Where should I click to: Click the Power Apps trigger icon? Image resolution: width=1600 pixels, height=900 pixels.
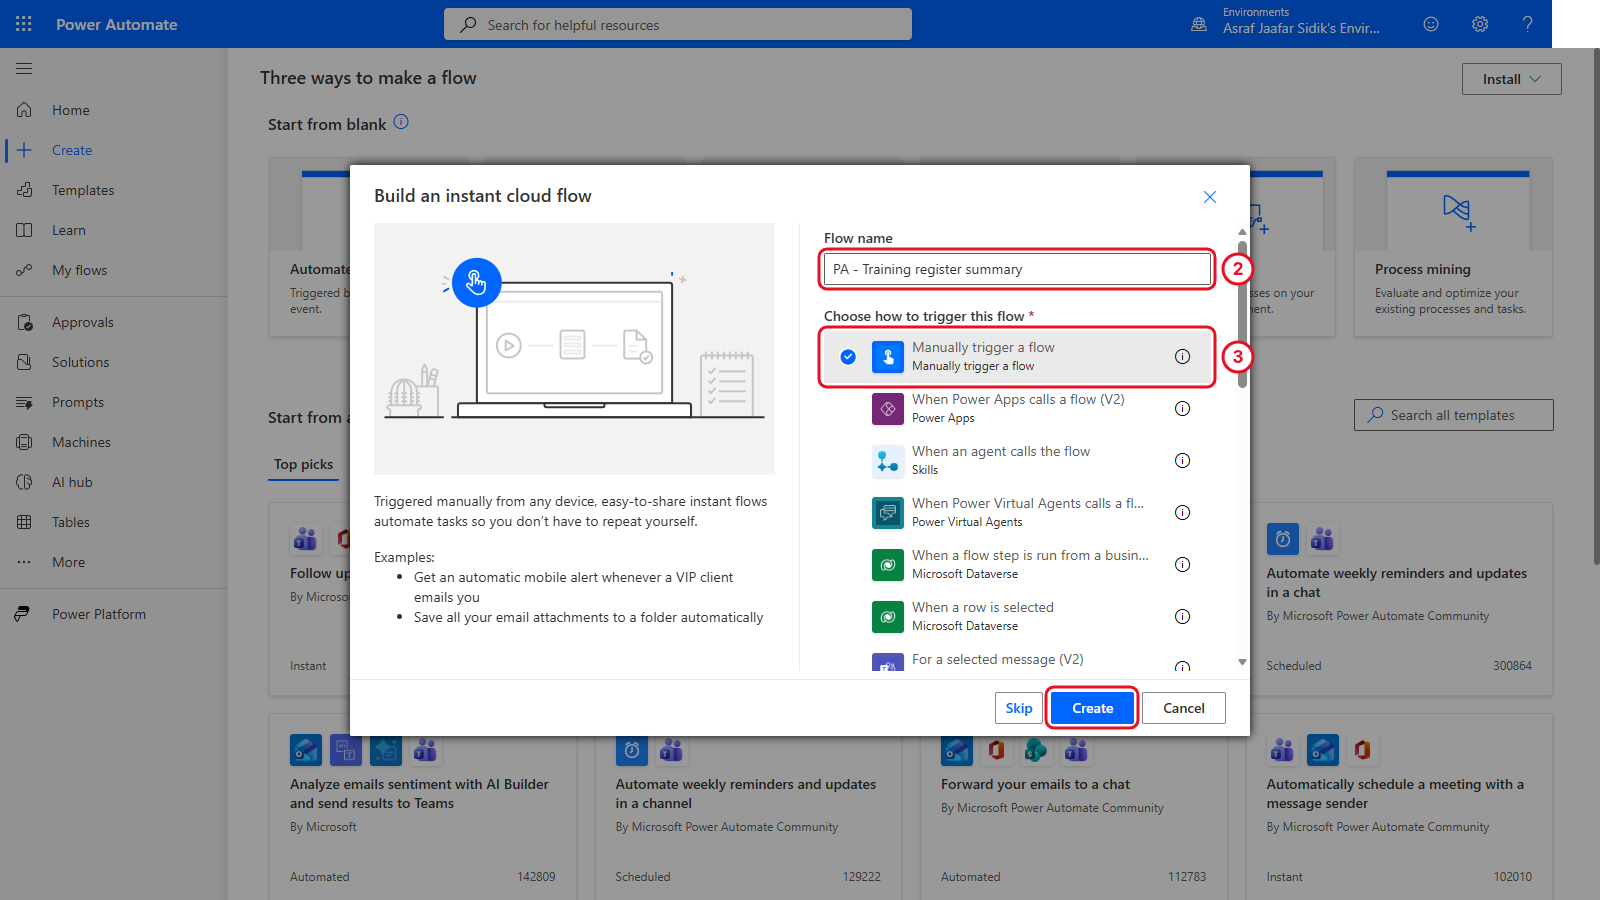888,409
